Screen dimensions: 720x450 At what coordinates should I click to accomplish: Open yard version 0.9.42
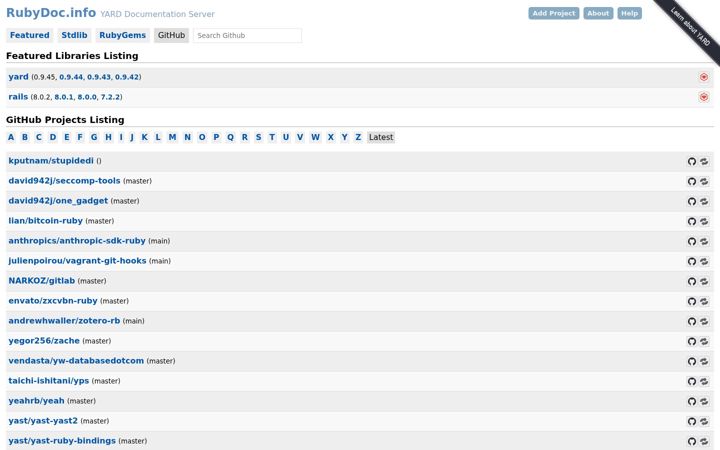[127, 77]
